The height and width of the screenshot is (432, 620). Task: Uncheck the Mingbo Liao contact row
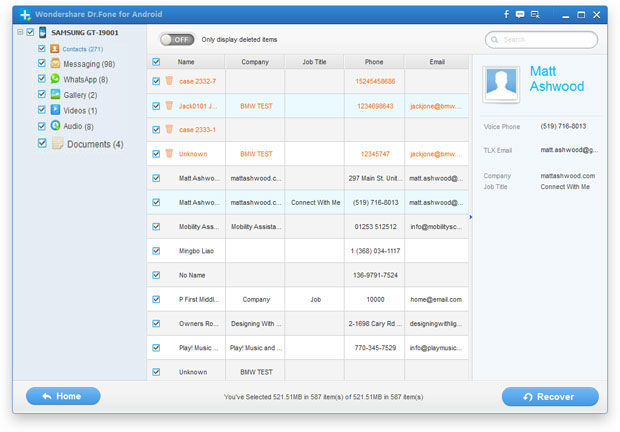pos(155,251)
